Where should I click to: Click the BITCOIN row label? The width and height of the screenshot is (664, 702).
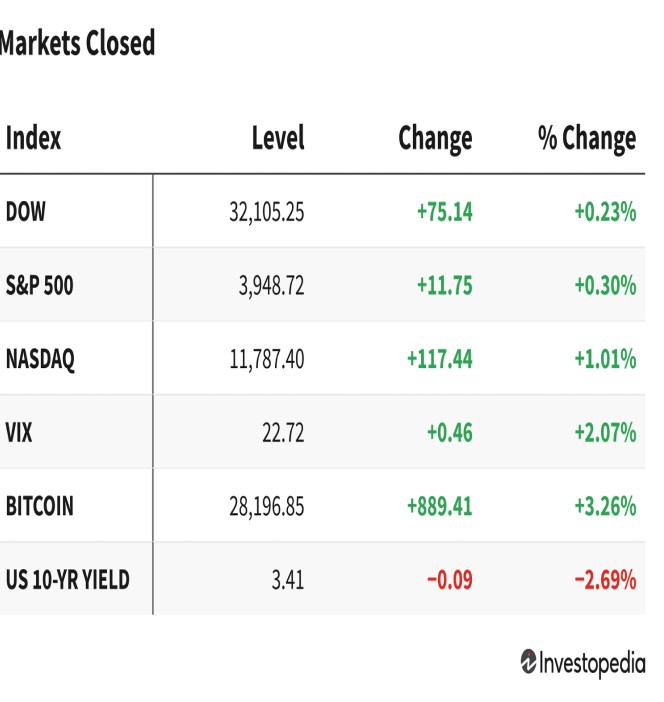(39, 506)
